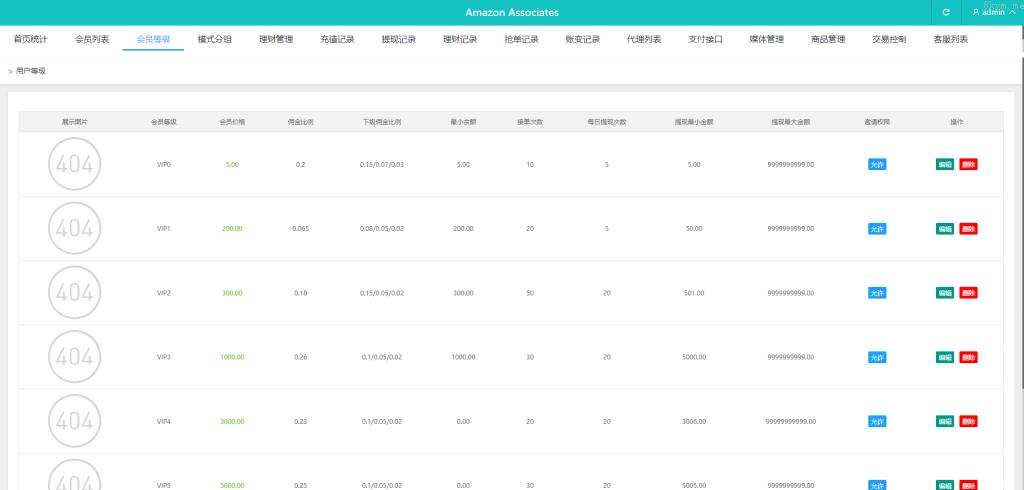Image resolution: width=1024 pixels, height=490 pixels.
Task: Toggle the 允许 invite permission for VIP2
Action: [877, 293]
